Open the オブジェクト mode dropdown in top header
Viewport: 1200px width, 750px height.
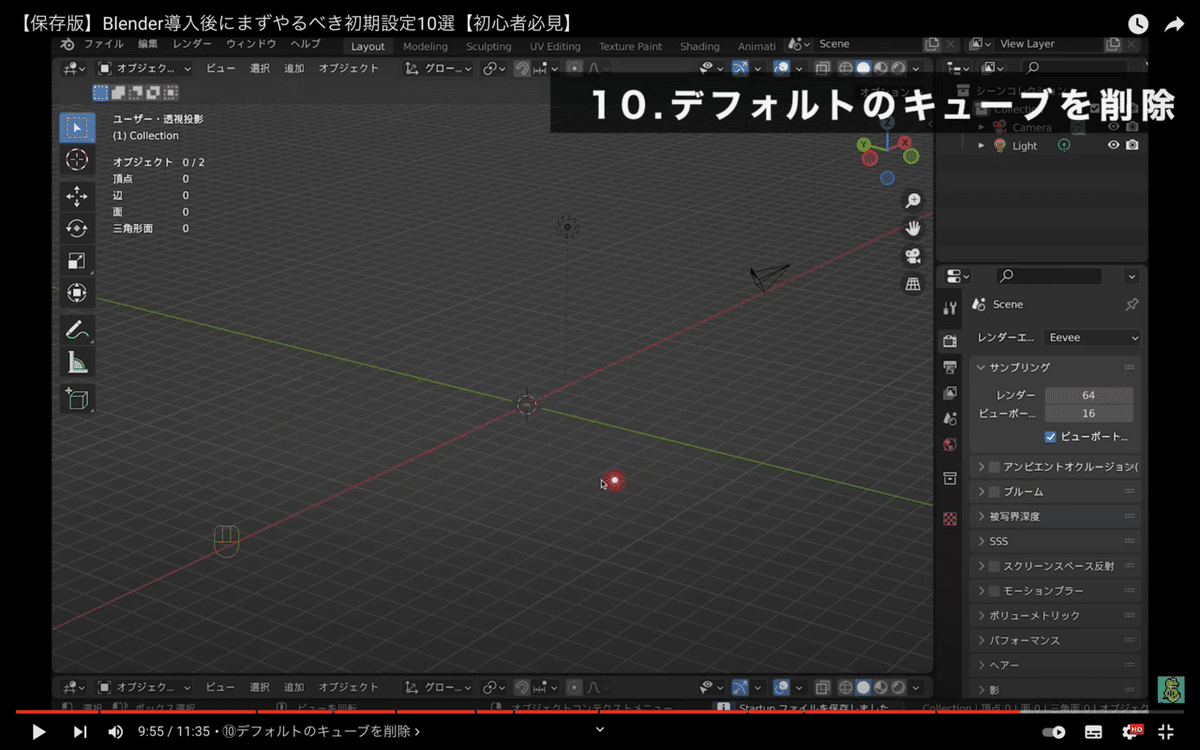(x=144, y=69)
